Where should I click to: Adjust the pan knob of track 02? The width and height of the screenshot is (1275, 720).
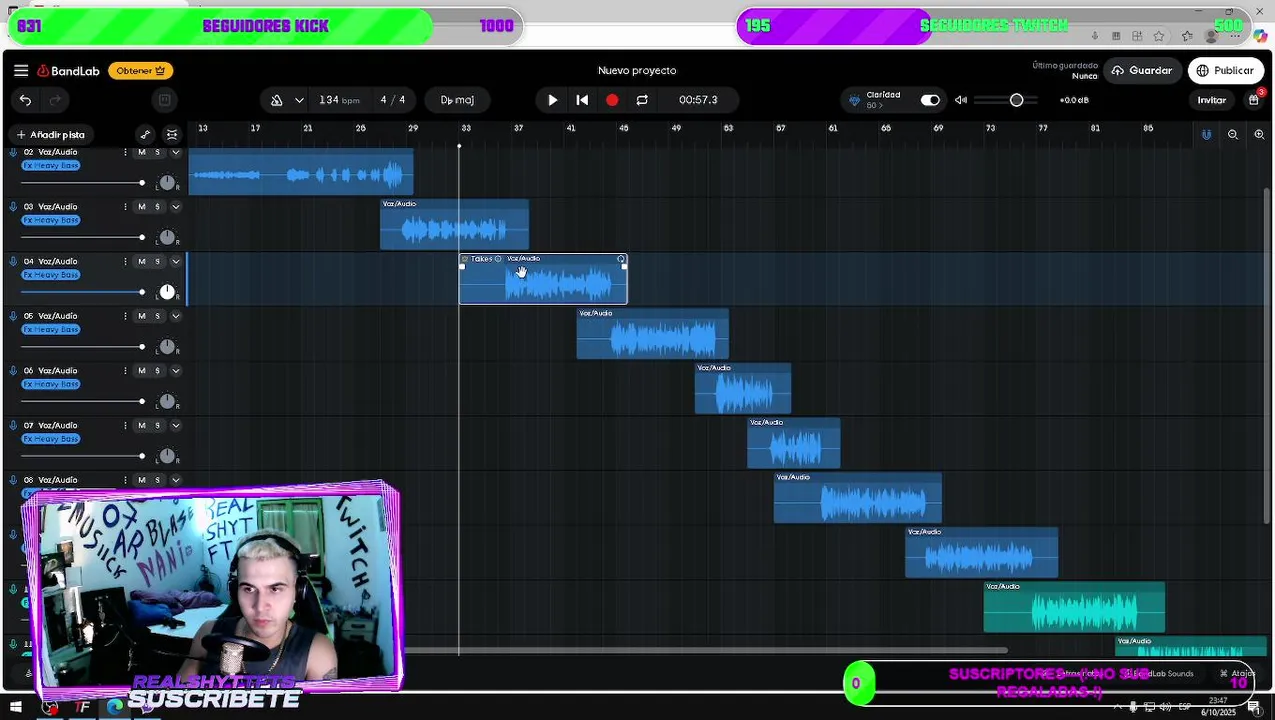(x=167, y=183)
